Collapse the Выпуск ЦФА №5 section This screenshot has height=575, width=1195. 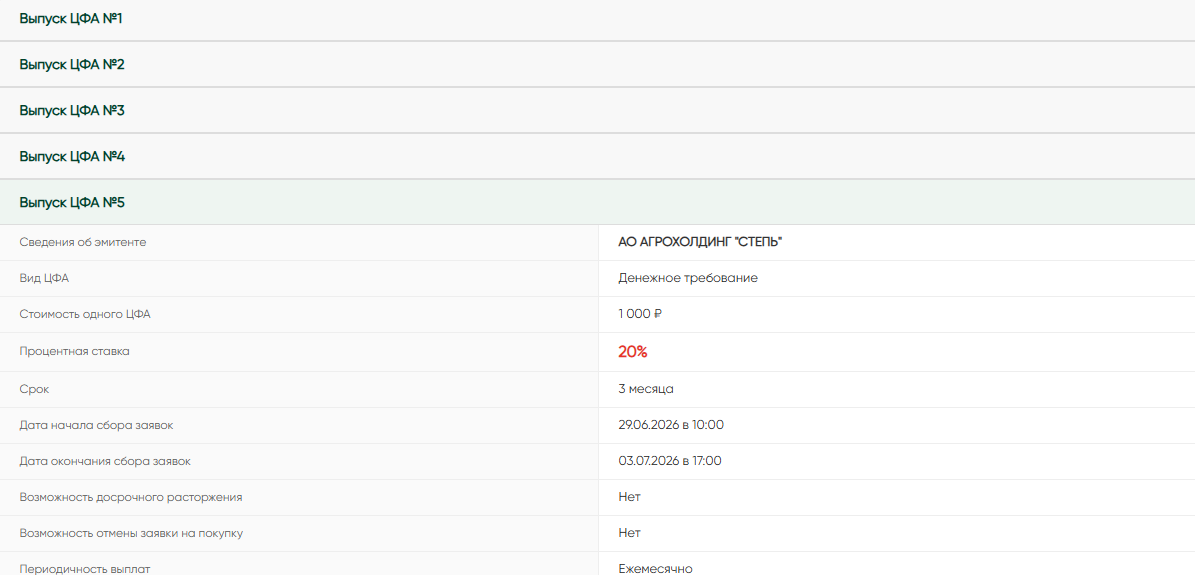[x=598, y=203]
